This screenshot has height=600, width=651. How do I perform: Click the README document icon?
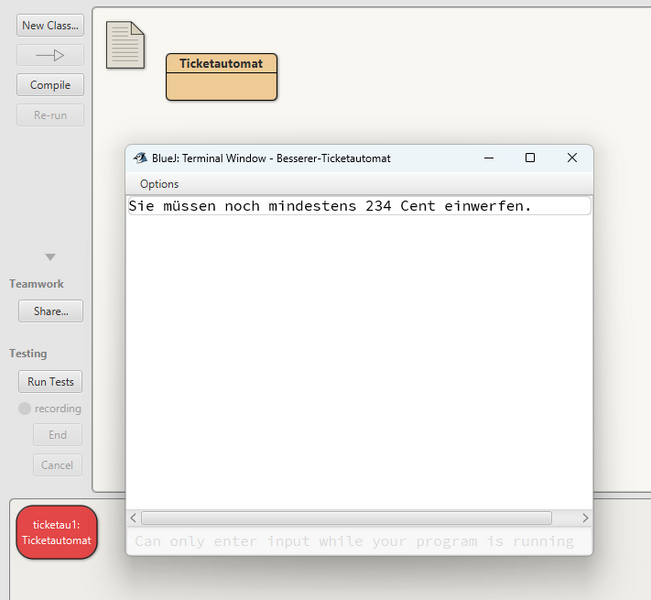click(x=125, y=45)
